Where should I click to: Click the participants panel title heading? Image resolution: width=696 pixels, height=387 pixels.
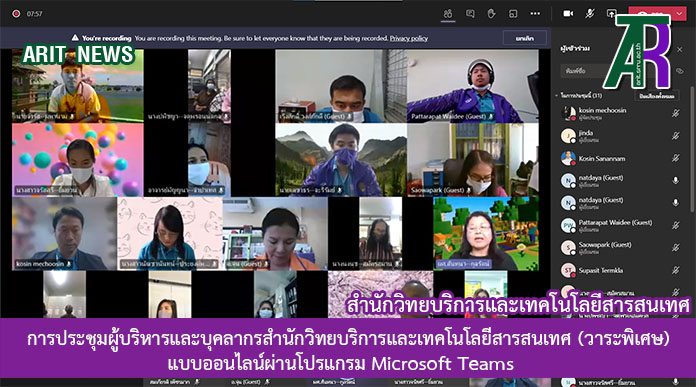pyautogui.click(x=575, y=48)
